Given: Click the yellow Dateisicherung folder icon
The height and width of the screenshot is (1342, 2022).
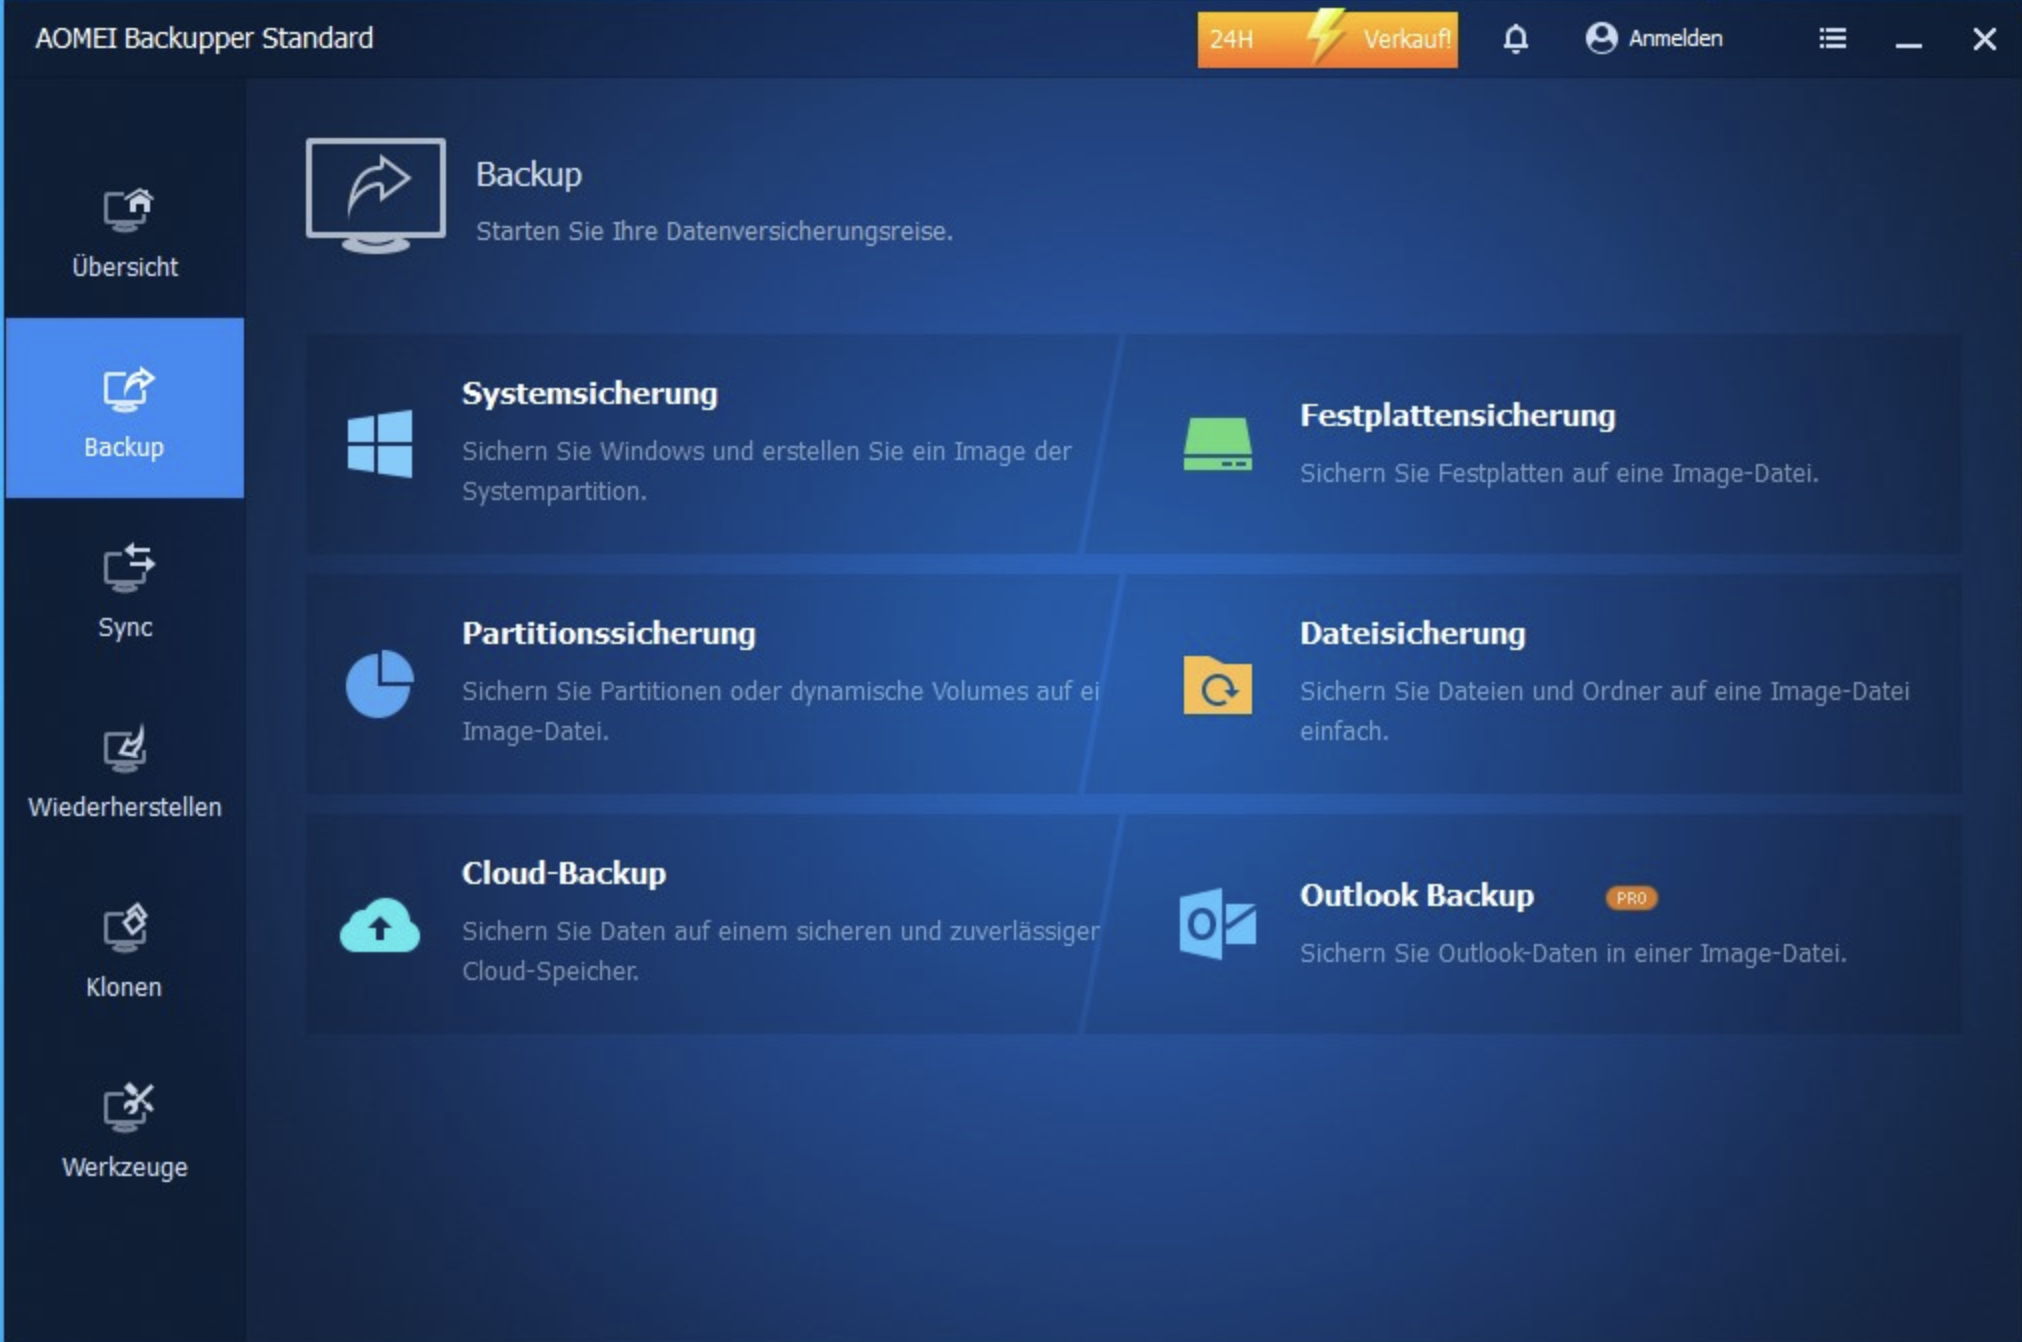Looking at the screenshot, I should 1217,685.
